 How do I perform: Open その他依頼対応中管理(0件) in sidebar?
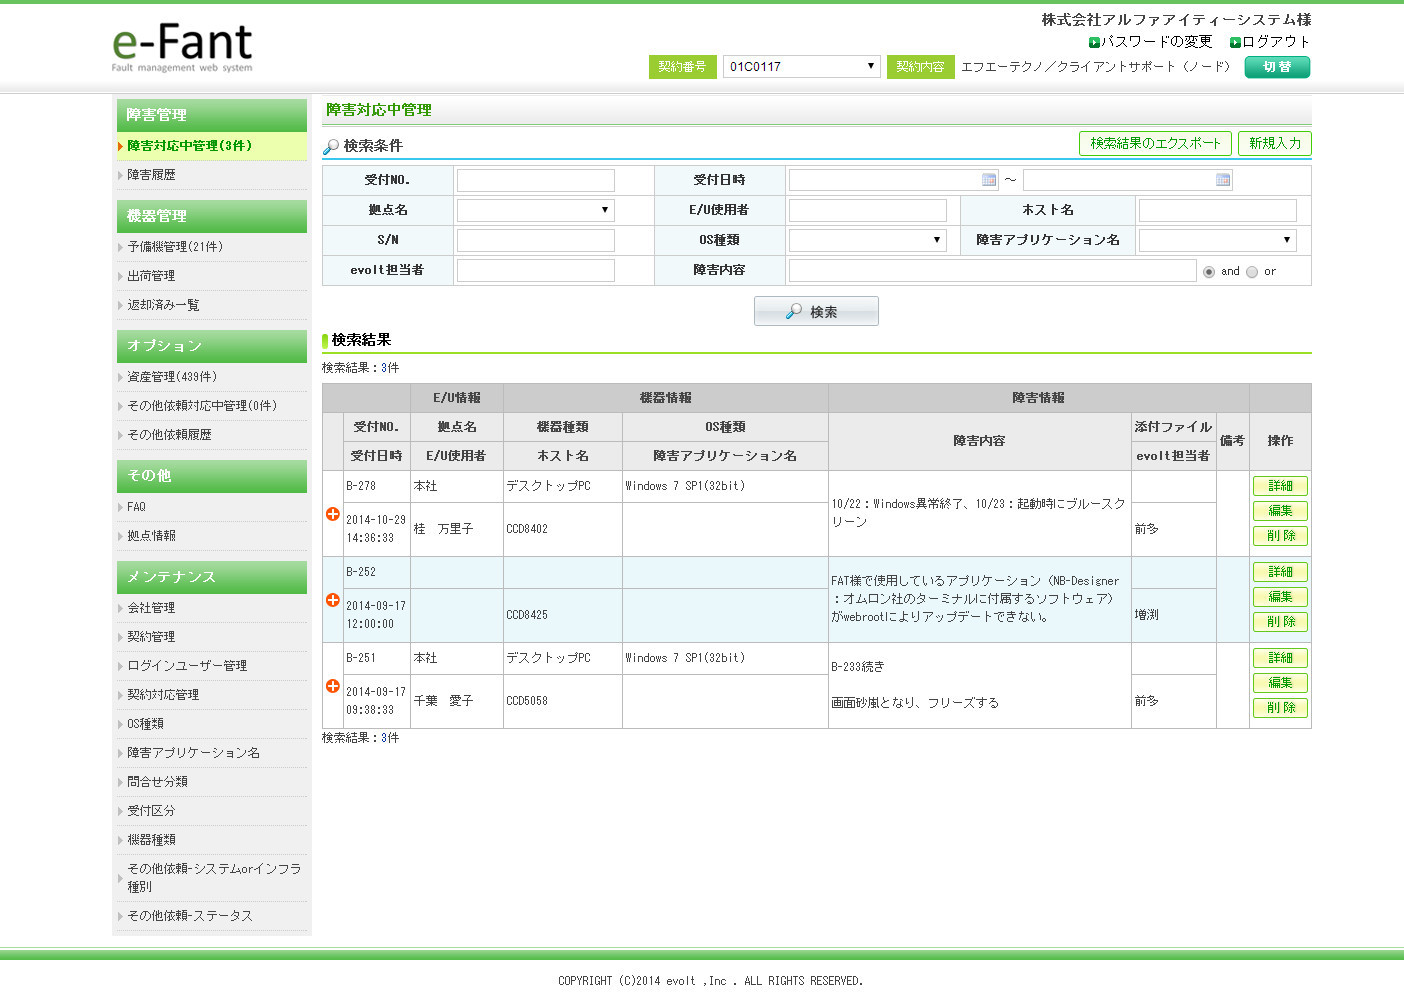pyautogui.click(x=202, y=406)
